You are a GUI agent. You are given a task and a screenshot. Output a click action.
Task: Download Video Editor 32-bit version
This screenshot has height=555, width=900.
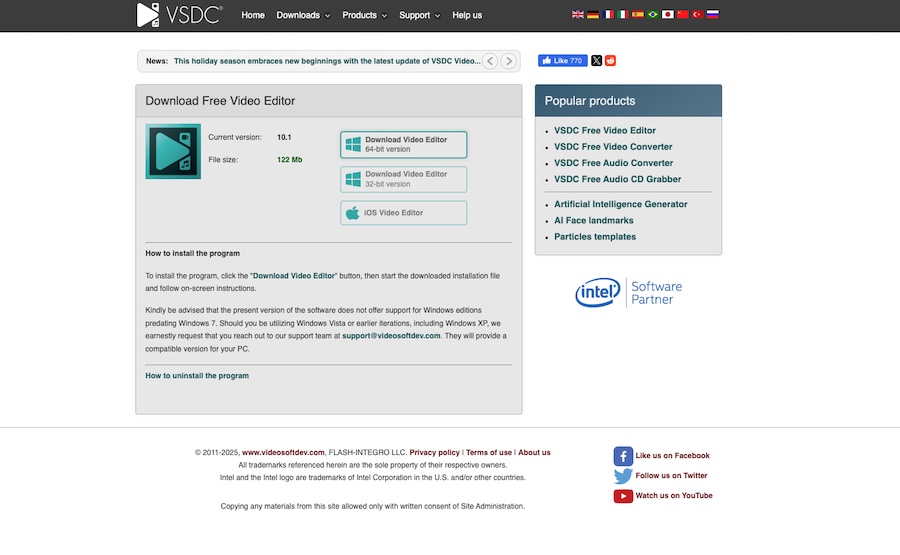tap(404, 179)
